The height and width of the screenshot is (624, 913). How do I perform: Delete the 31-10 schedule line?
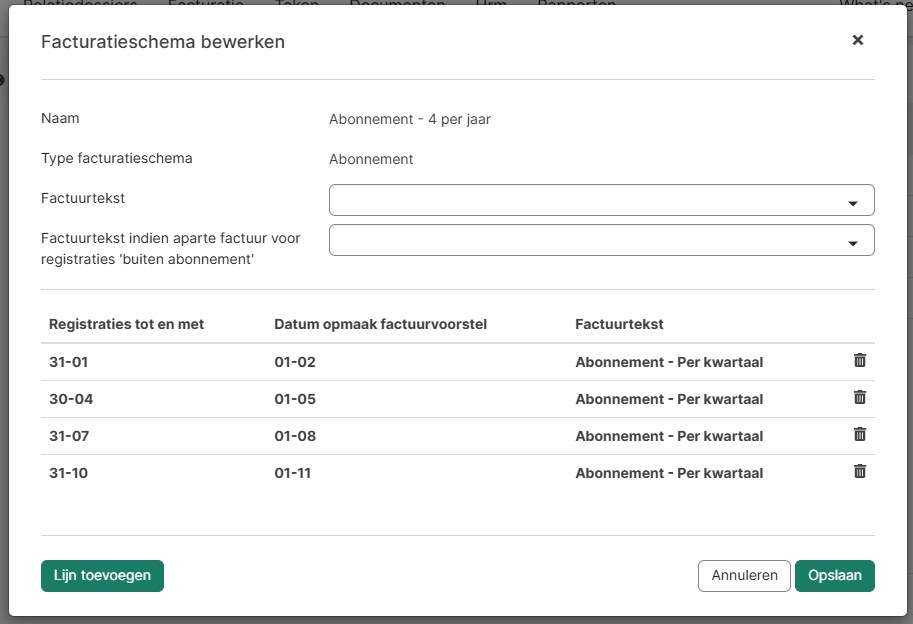pyautogui.click(x=859, y=472)
